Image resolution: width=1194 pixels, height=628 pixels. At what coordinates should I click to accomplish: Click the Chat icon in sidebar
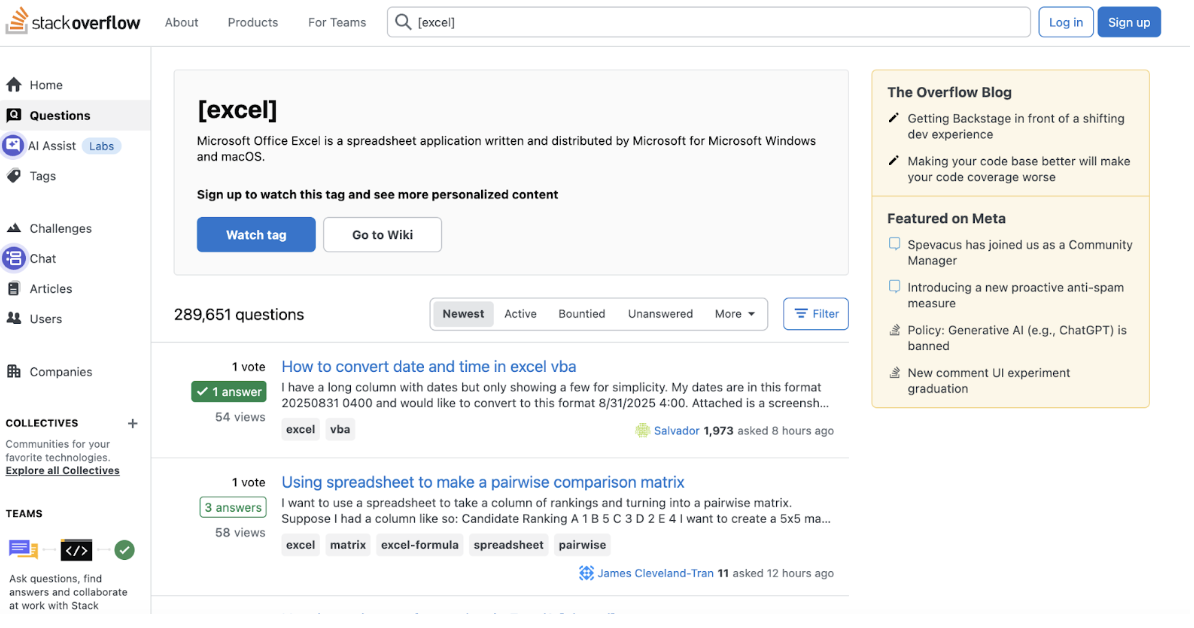14,258
